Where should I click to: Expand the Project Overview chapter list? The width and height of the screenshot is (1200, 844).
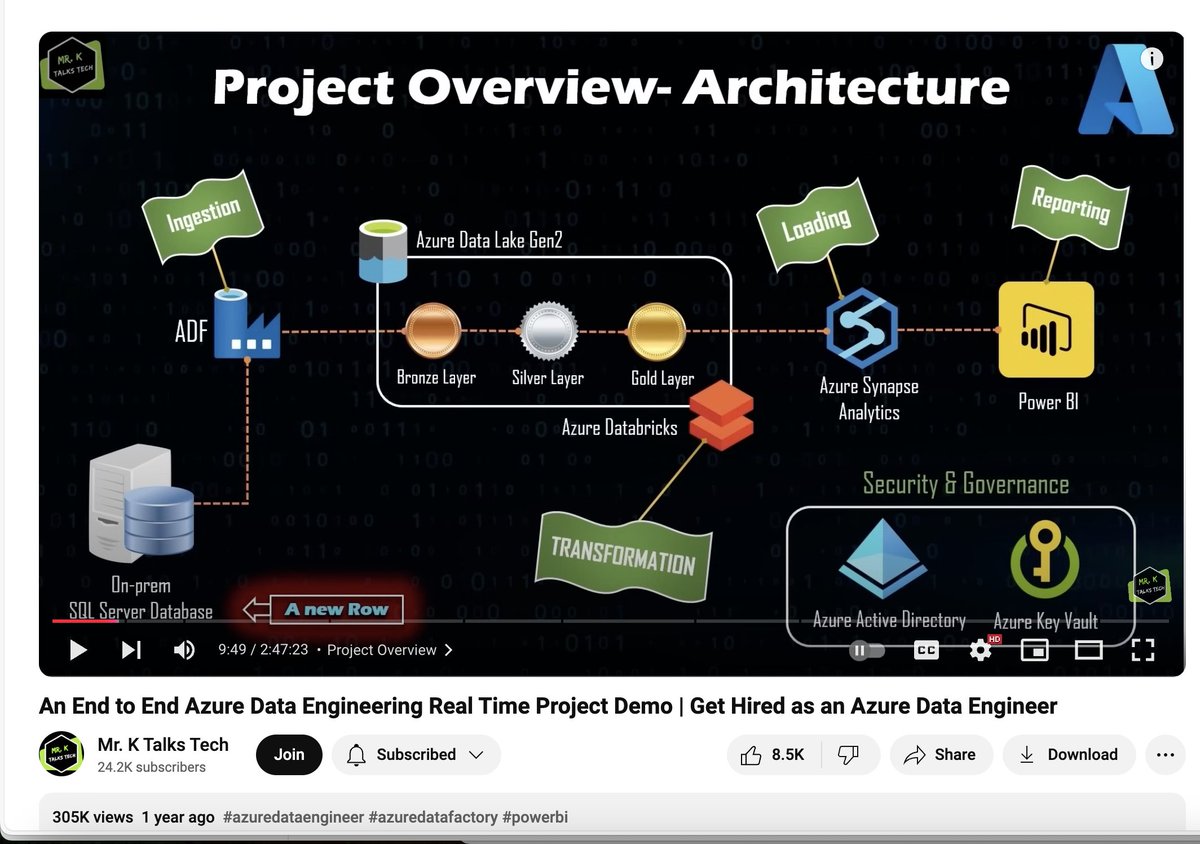pos(390,650)
